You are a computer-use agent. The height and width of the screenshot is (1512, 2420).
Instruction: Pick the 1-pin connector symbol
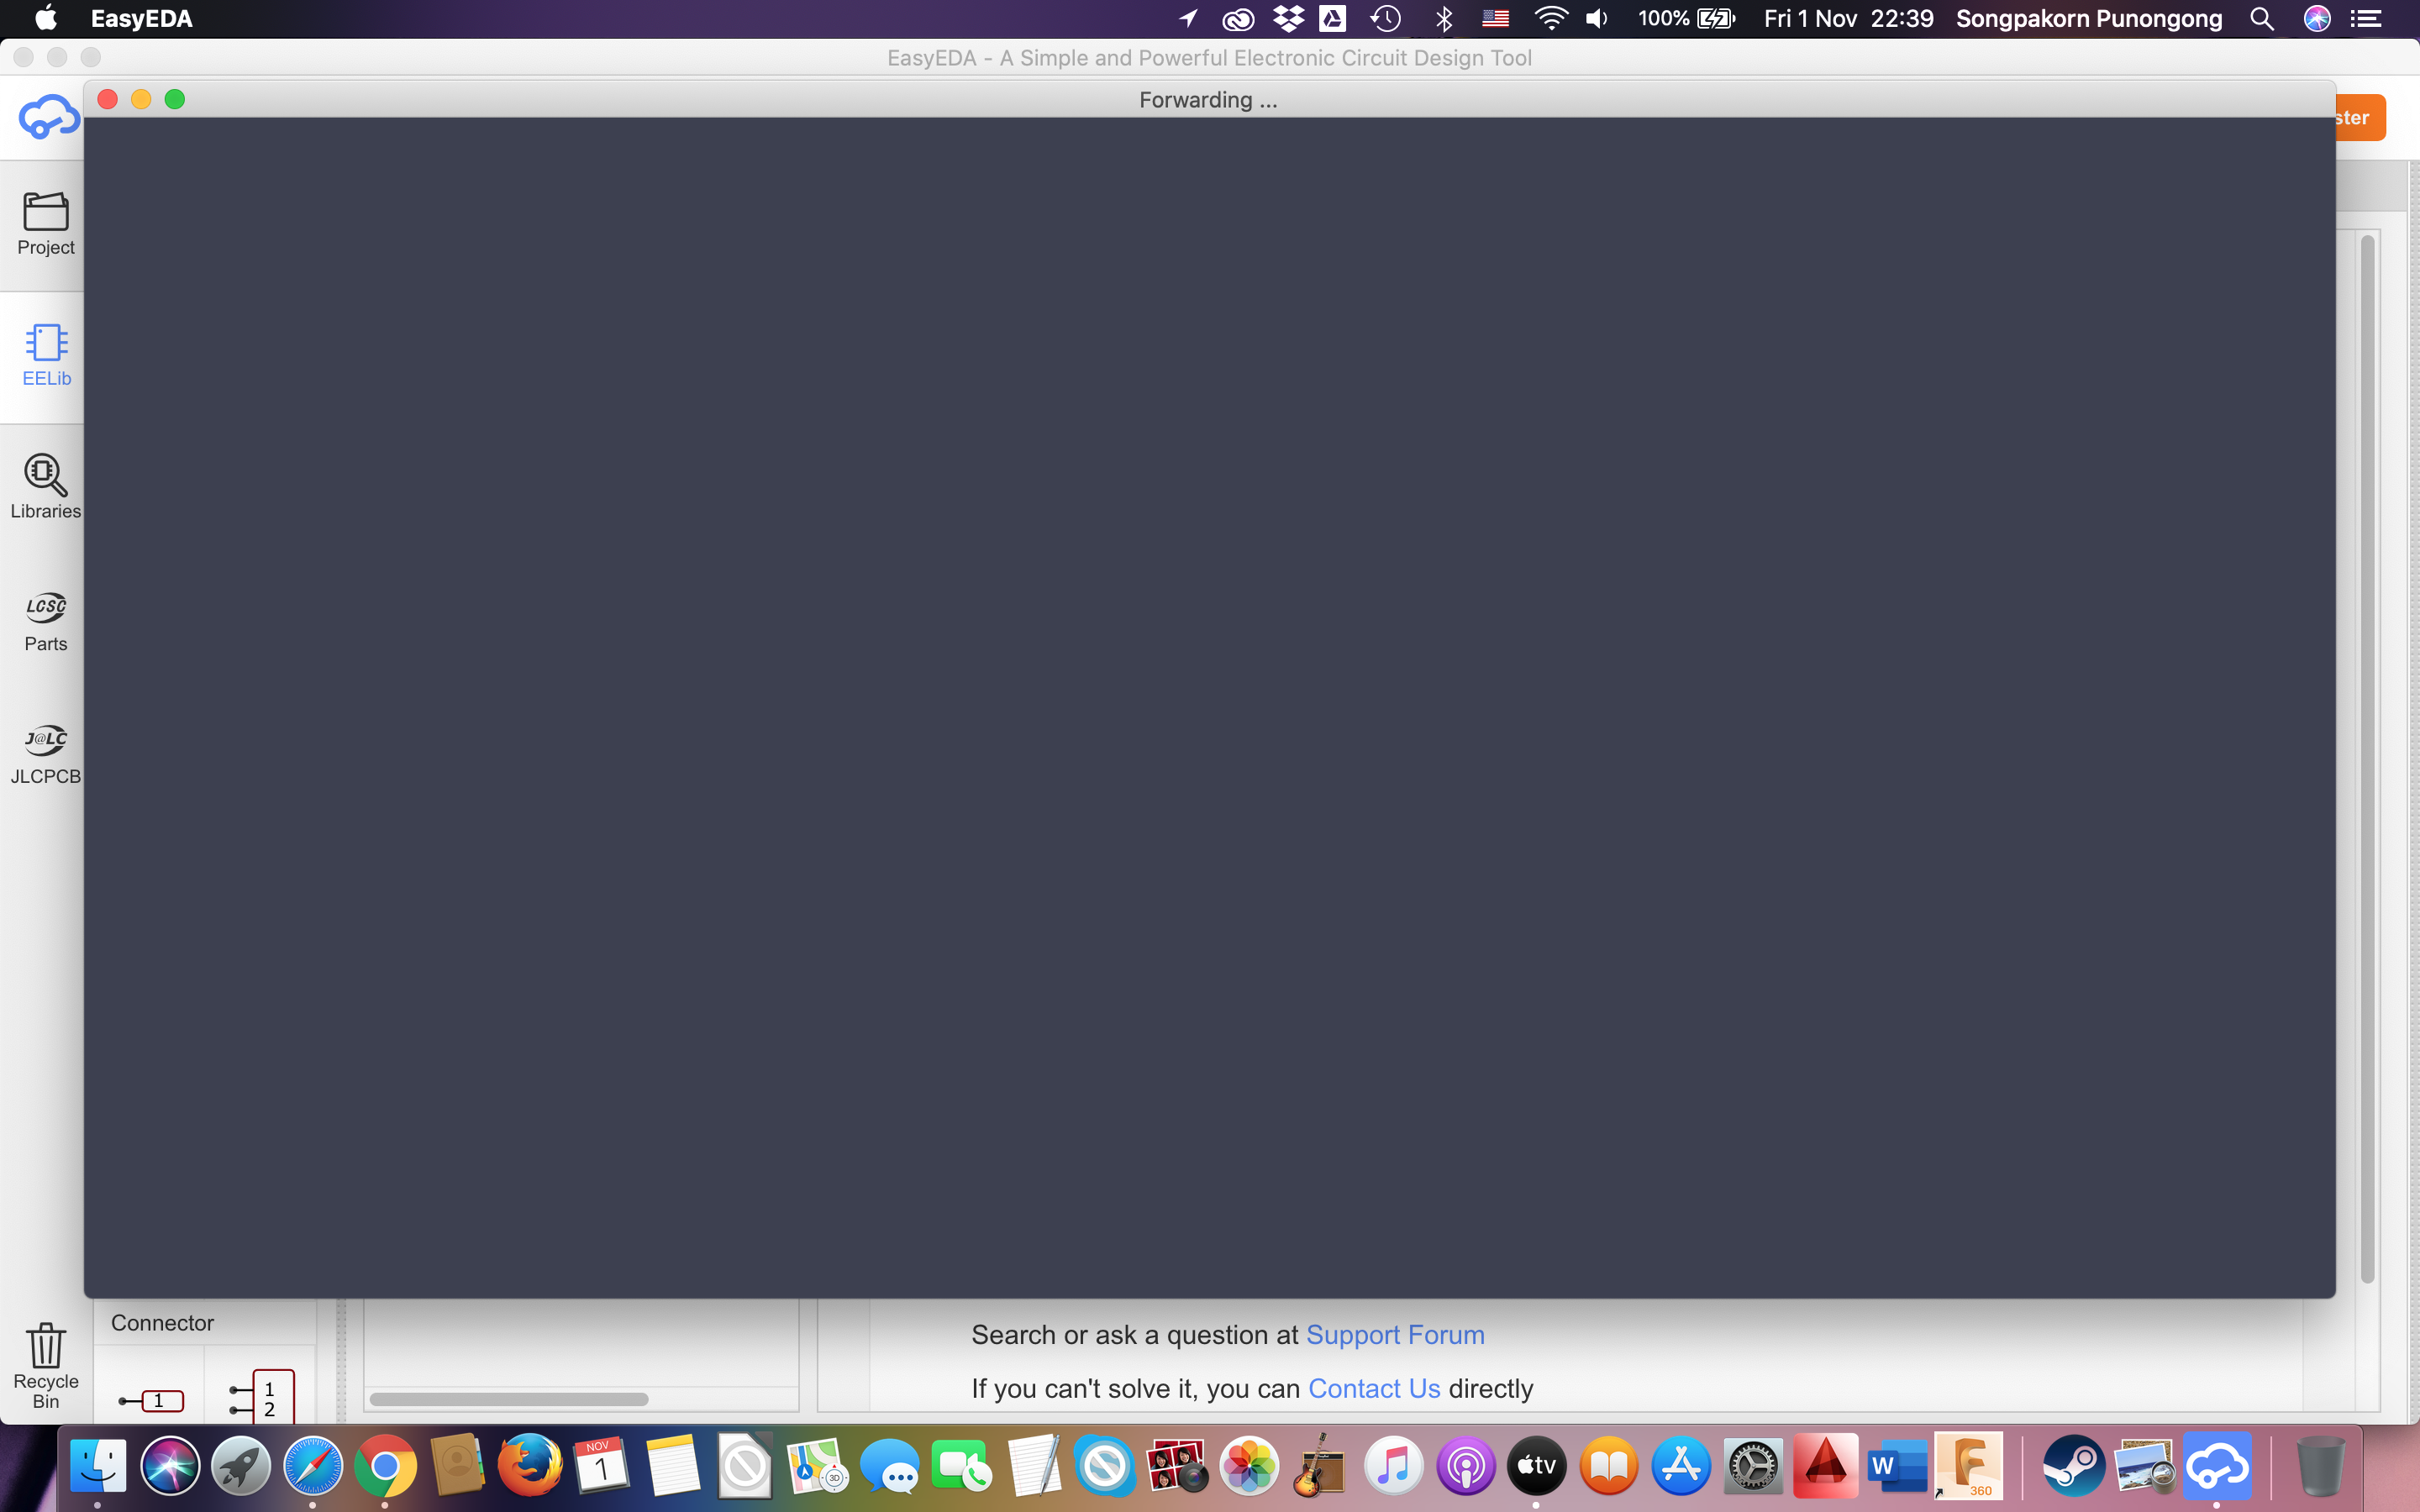click(x=151, y=1400)
